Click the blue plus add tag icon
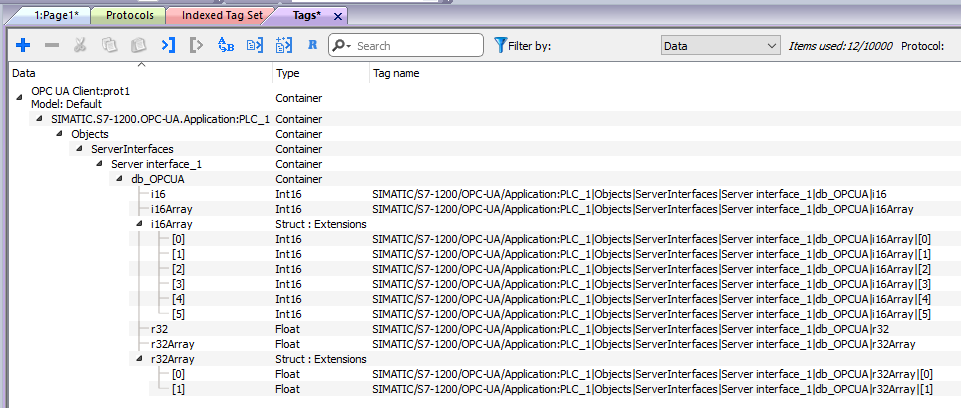Image resolution: width=961 pixels, height=408 pixels. pyautogui.click(x=23, y=45)
